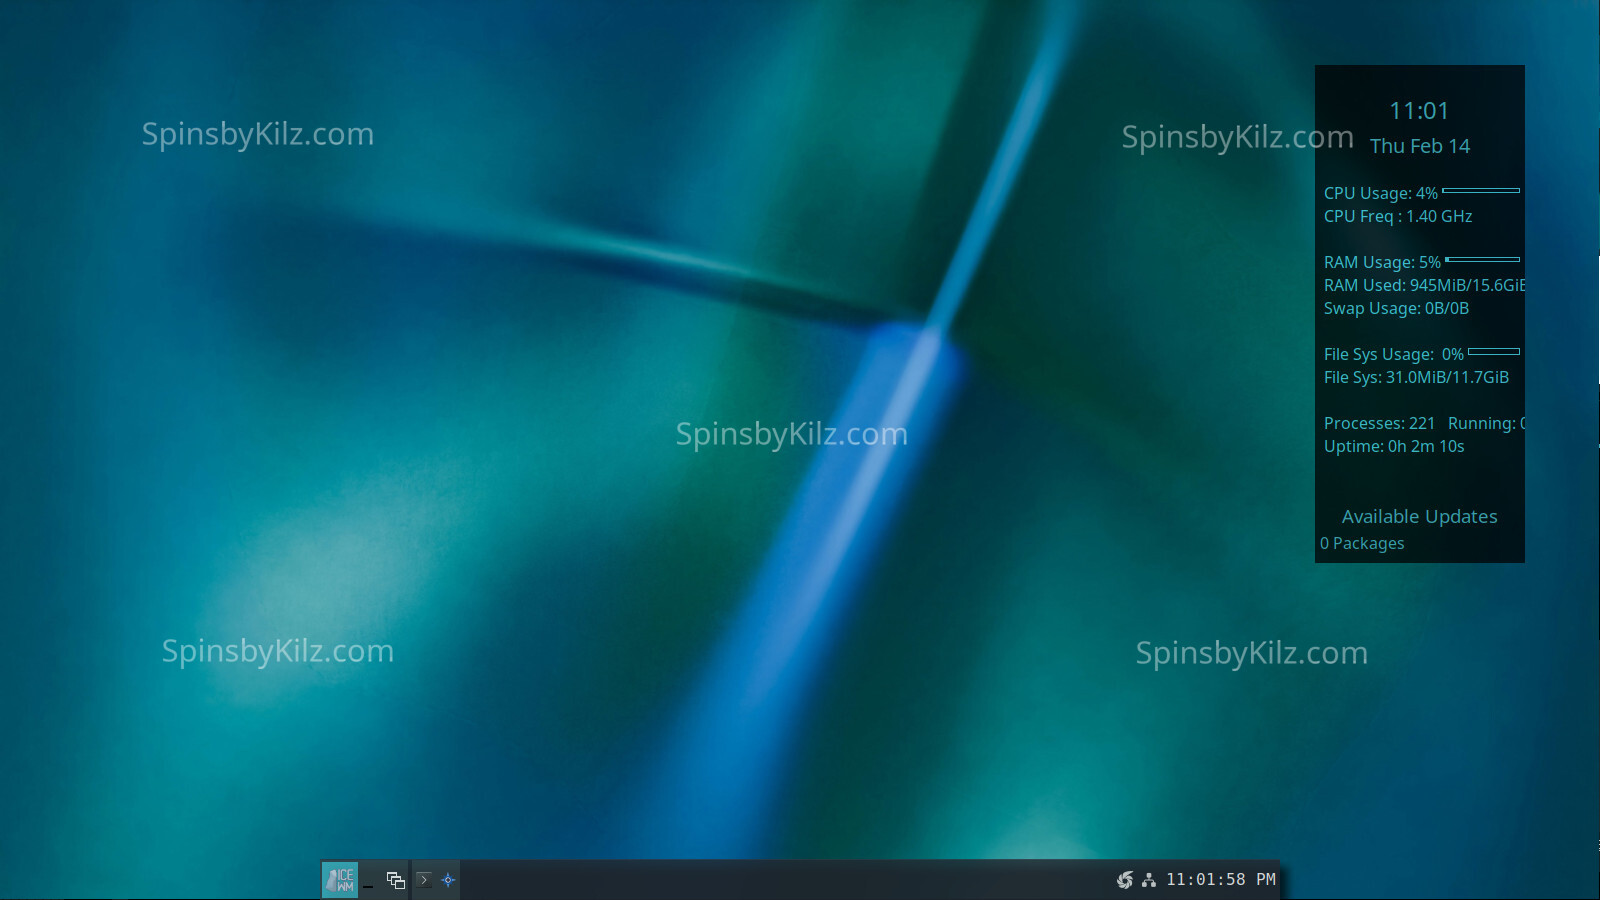Click the Processes count text
This screenshot has width=1600, height=900.
(x=1379, y=424)
